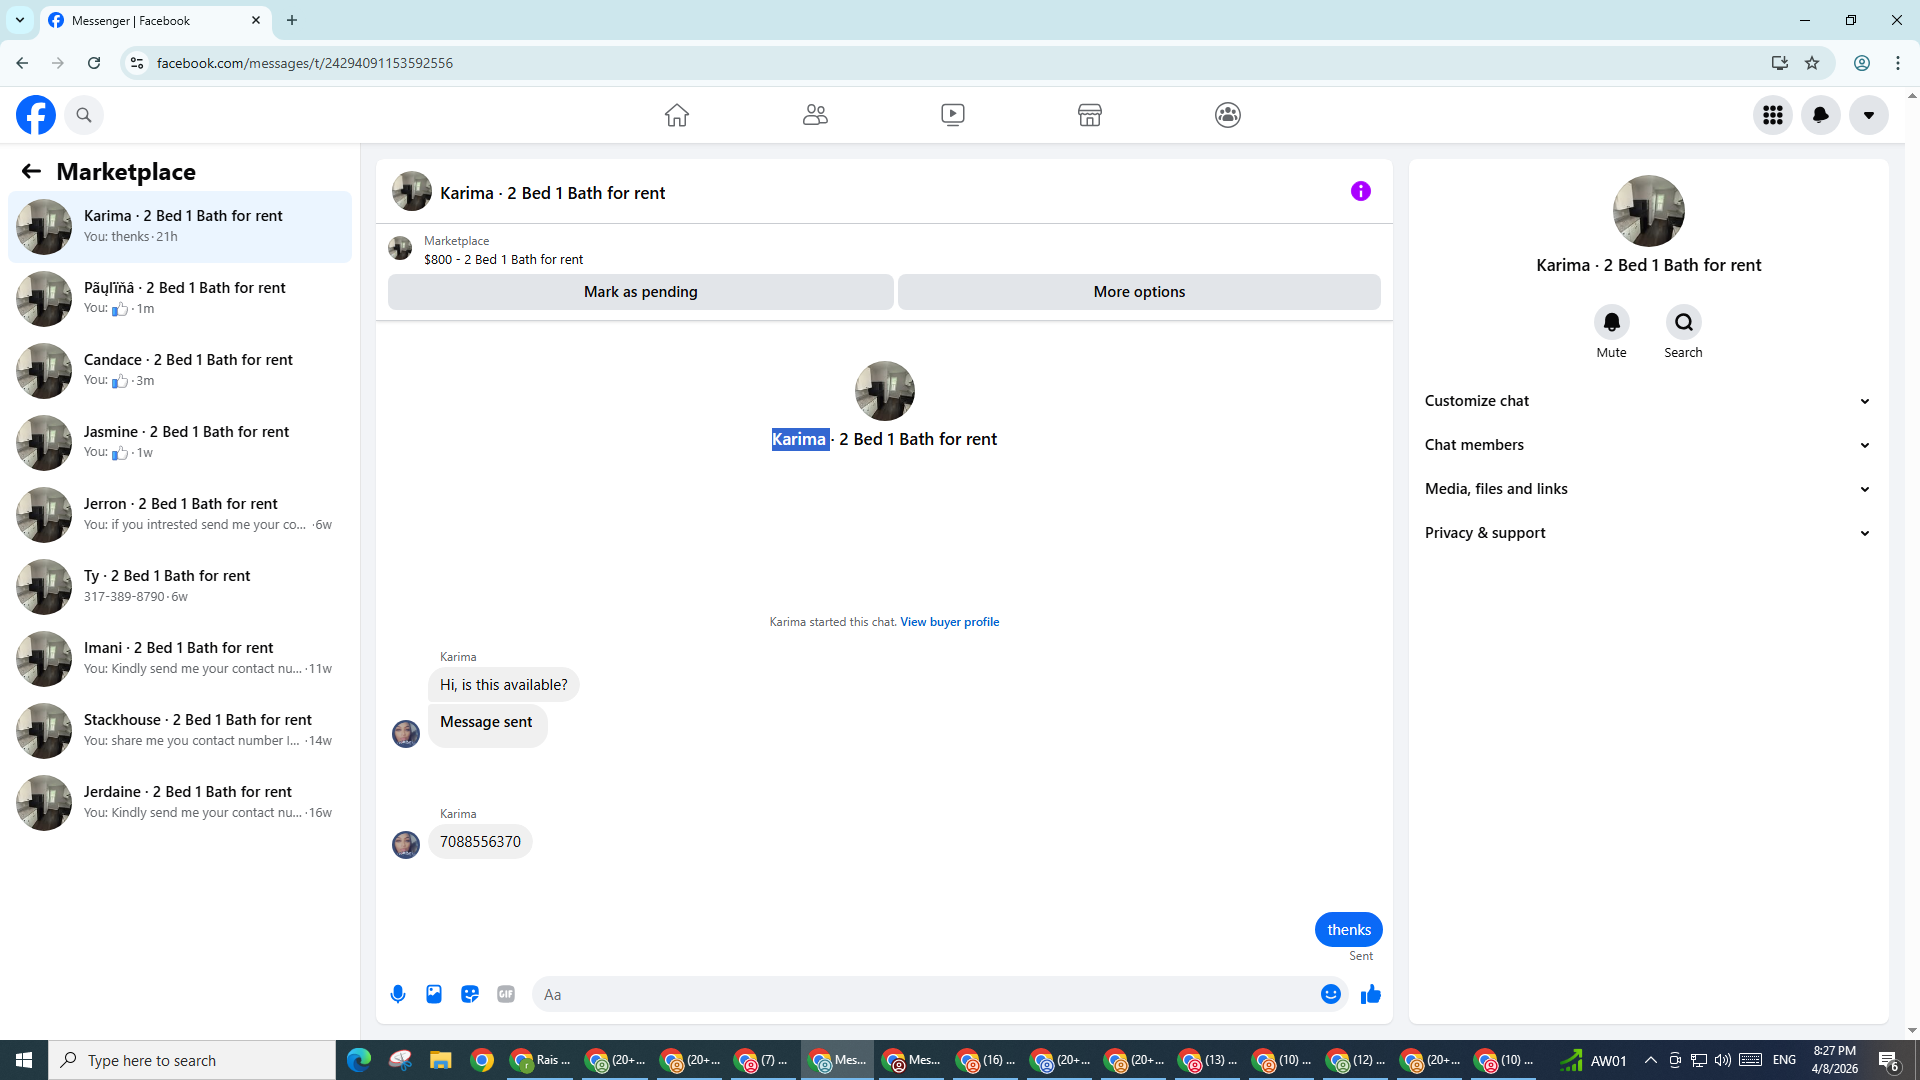The image size is (1920, 1080).
Task: Expand Media, files and links section
Action: point(1648,489)
